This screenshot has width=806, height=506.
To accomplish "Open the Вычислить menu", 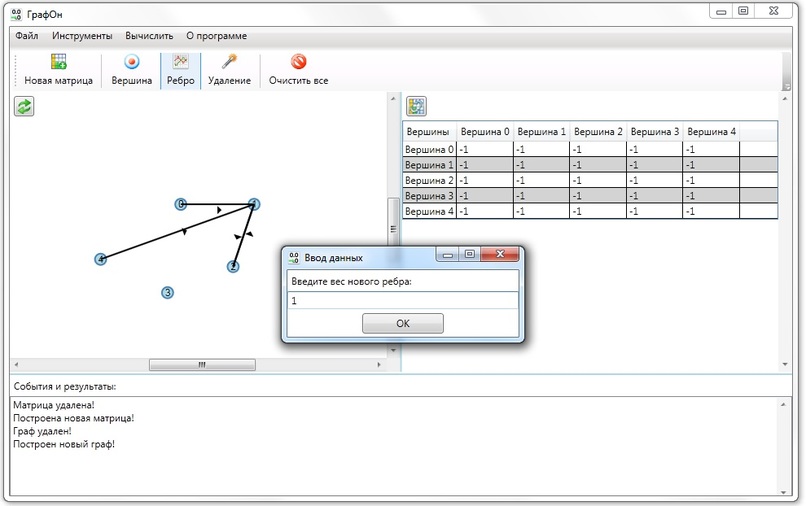I will point(149,36).
